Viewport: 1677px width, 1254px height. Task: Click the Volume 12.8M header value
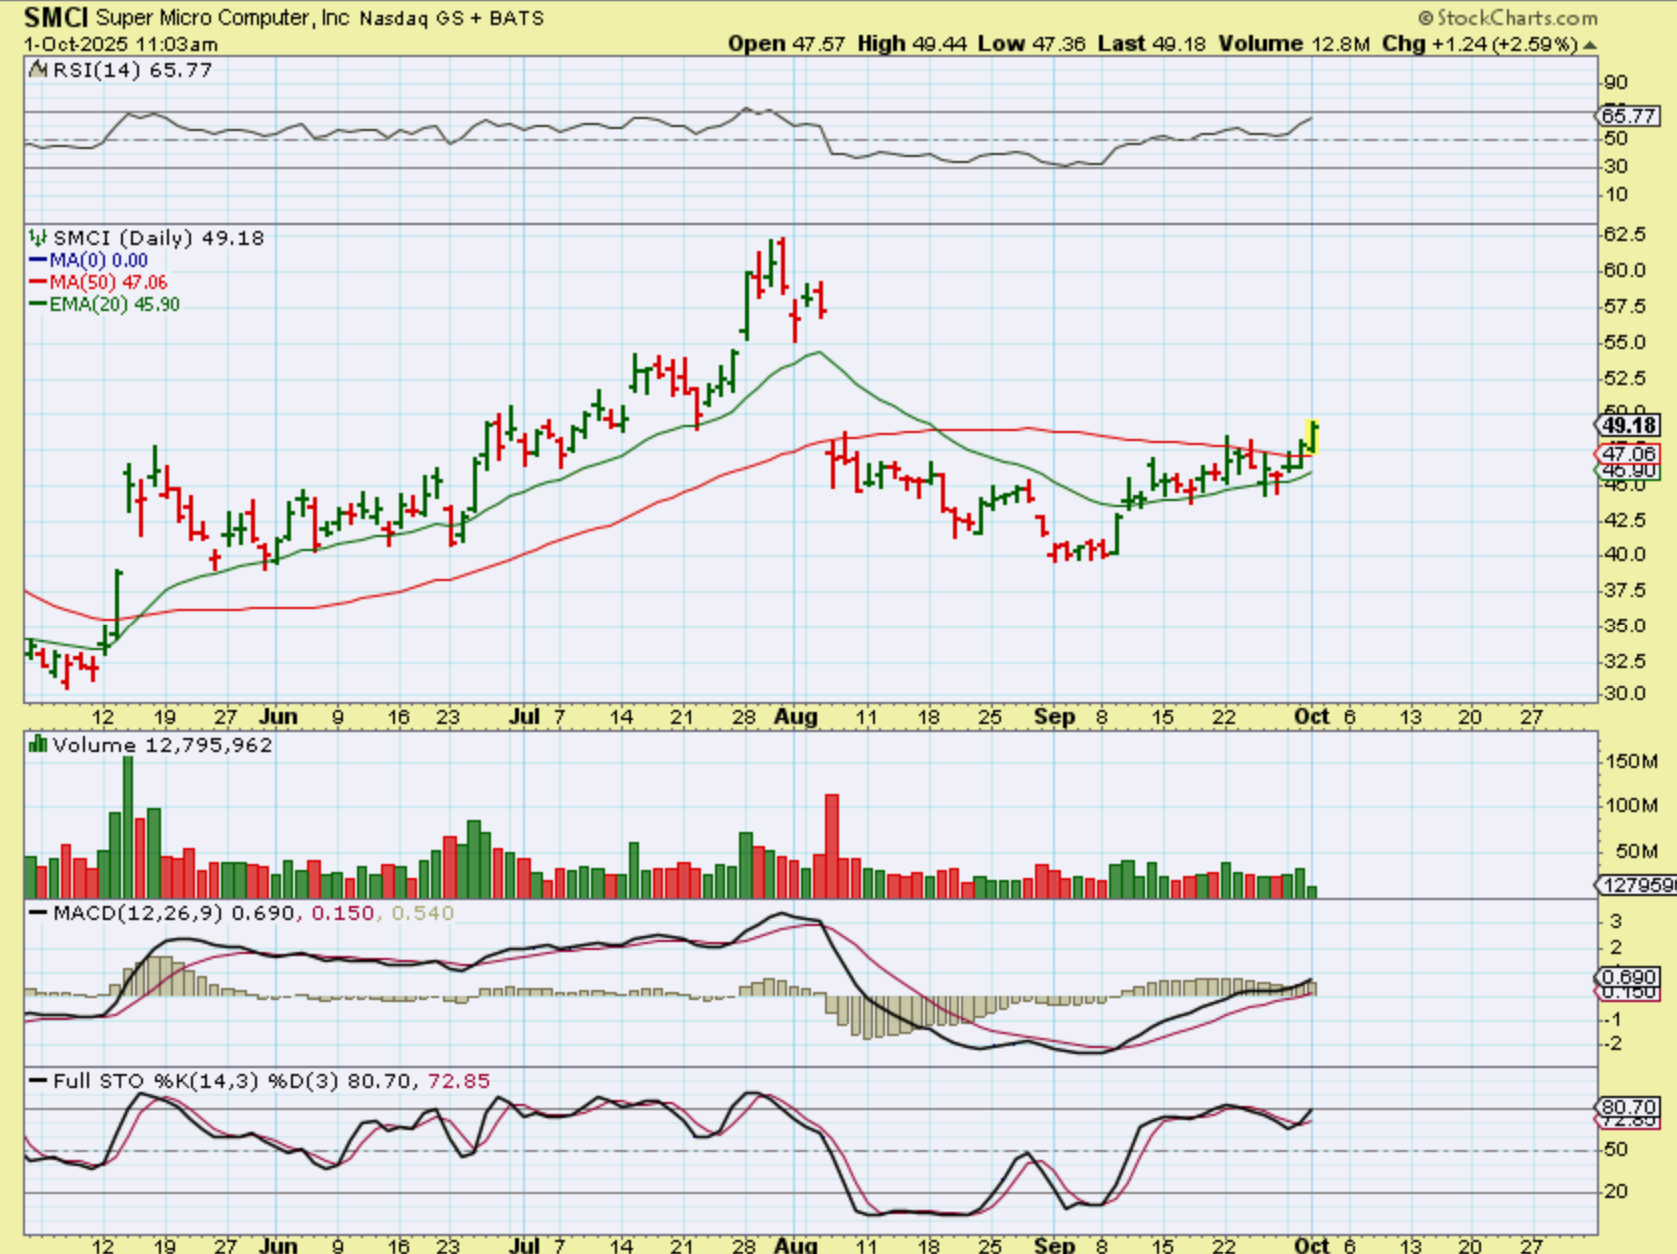click(x=1293, y=44)
